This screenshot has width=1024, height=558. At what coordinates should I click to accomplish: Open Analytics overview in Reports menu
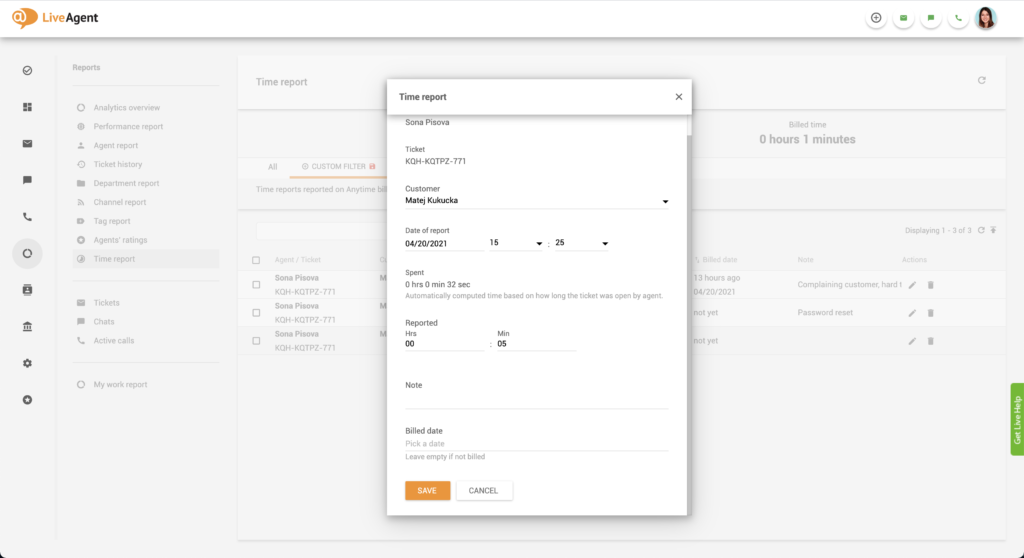point(126,108)
